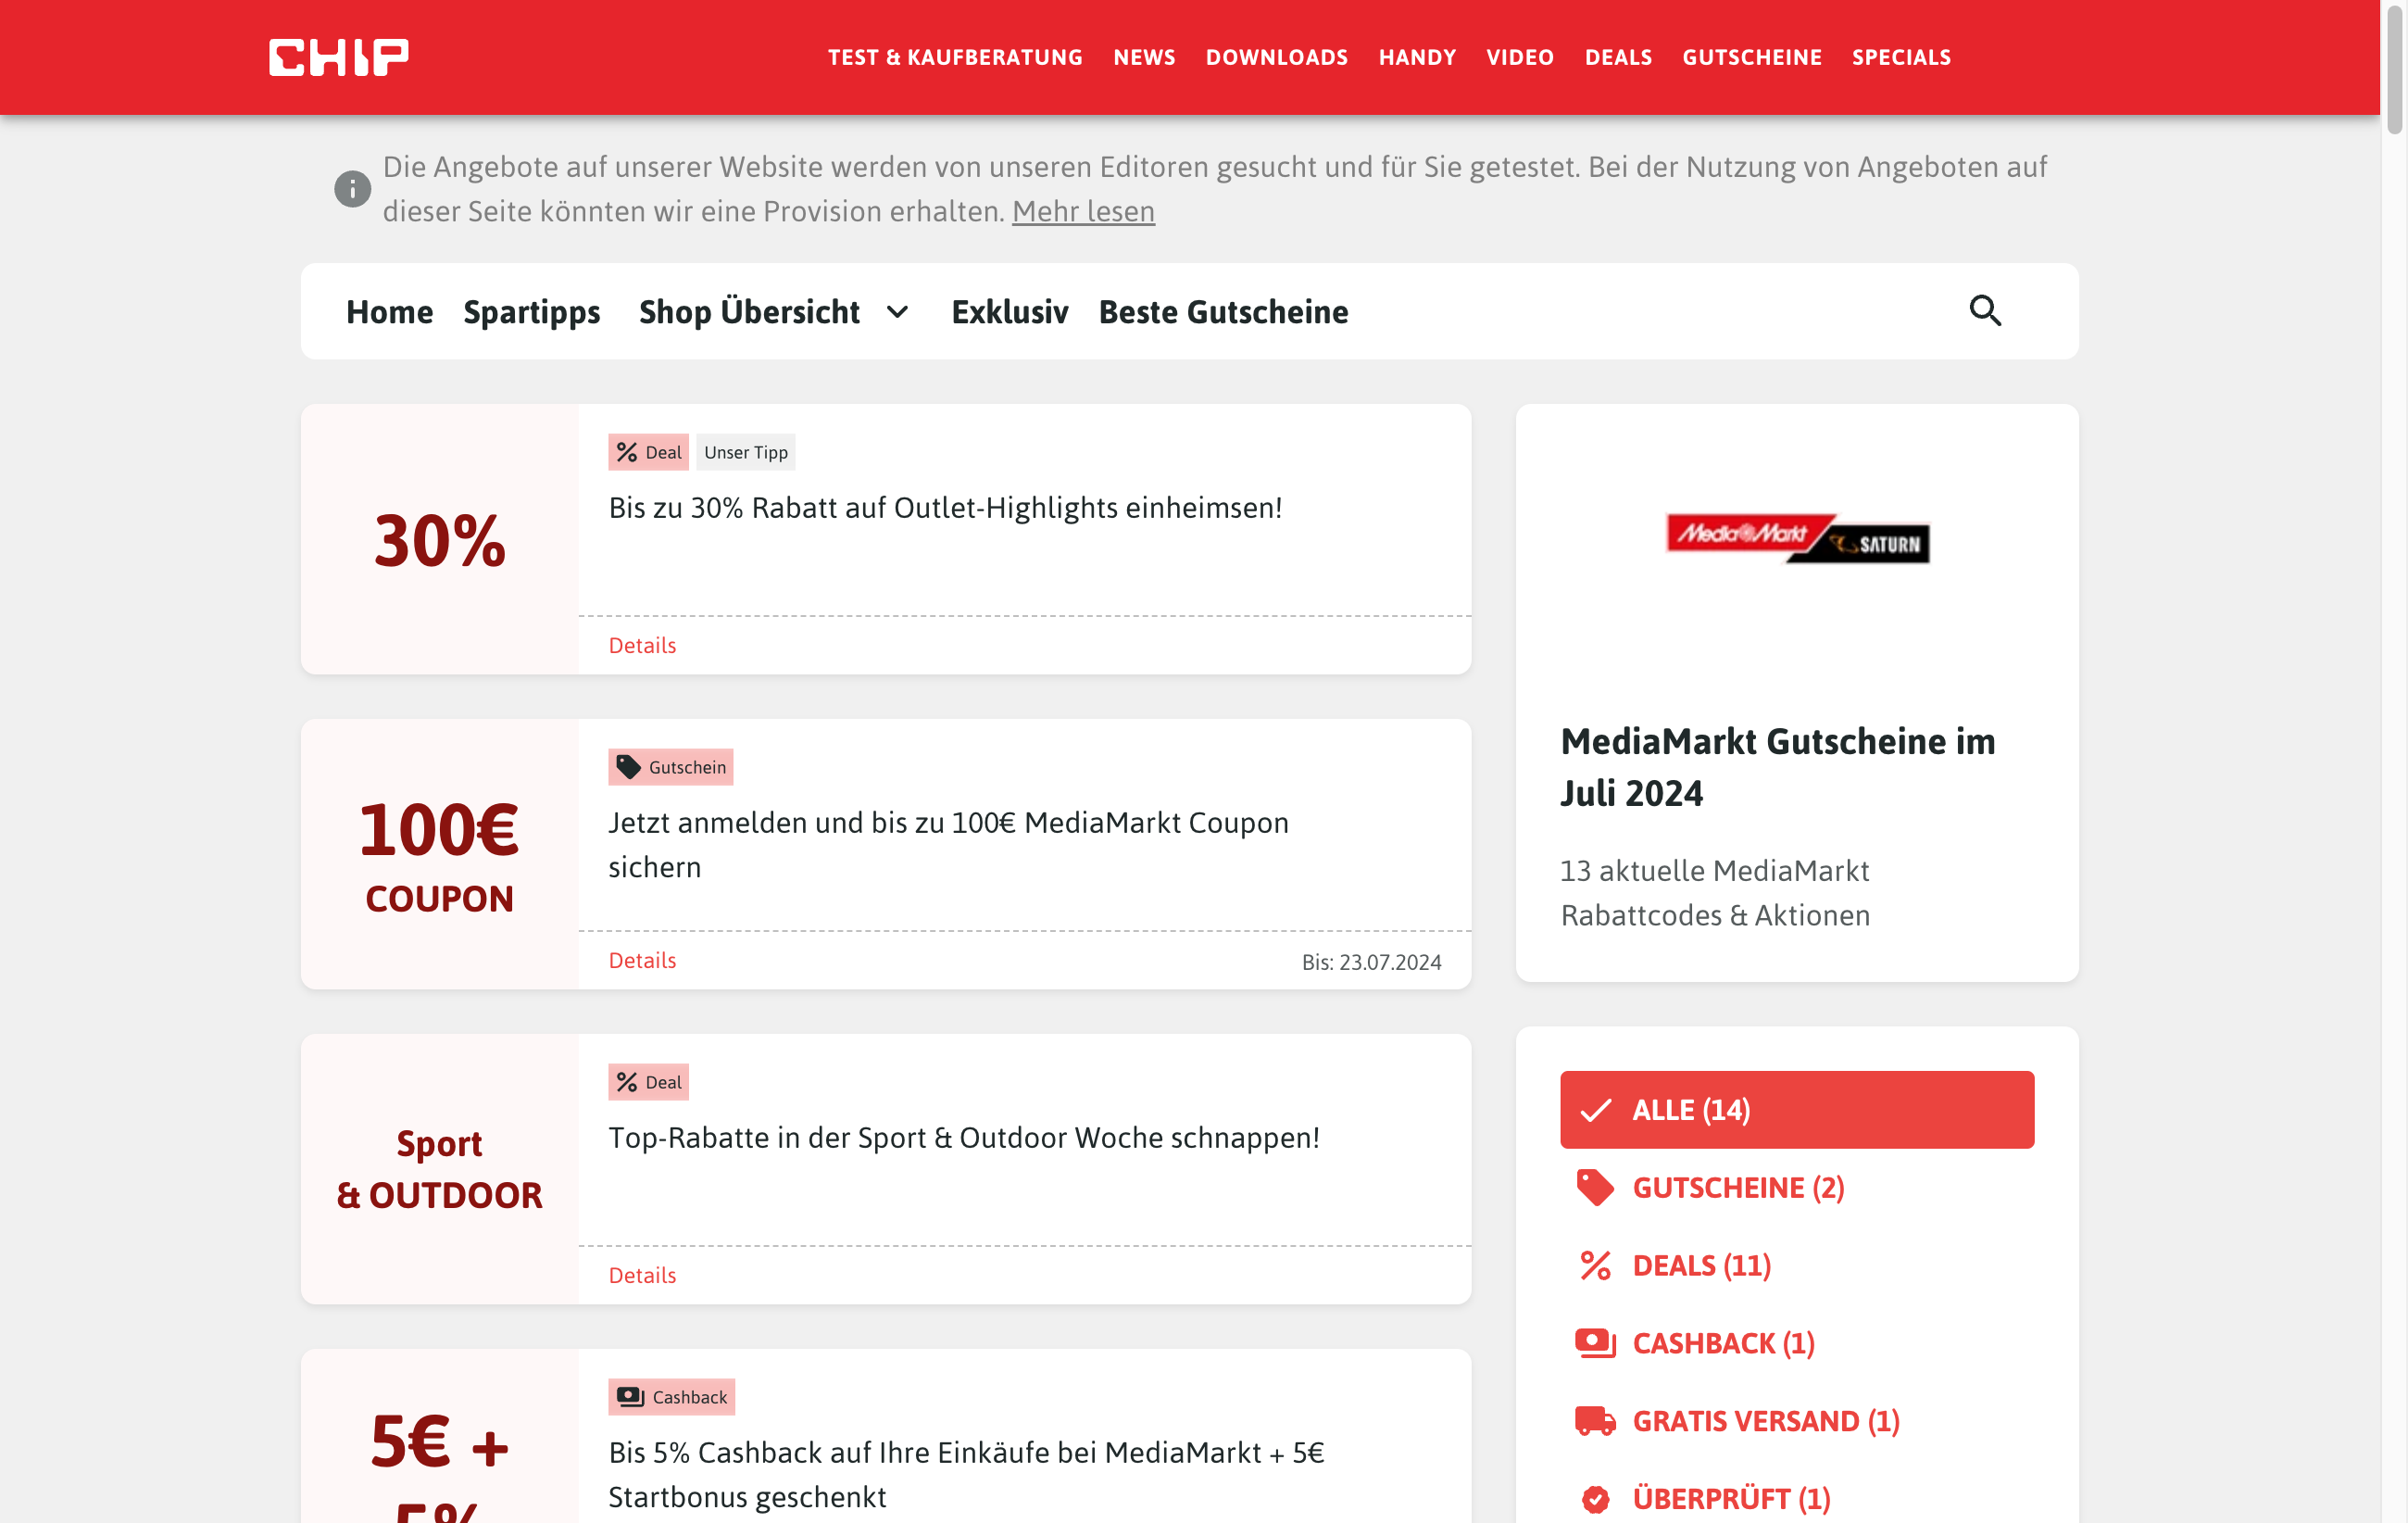Expand Details on 100€ Coupon offer
The image size is (2408, 1523).
[x=640, y=958]
